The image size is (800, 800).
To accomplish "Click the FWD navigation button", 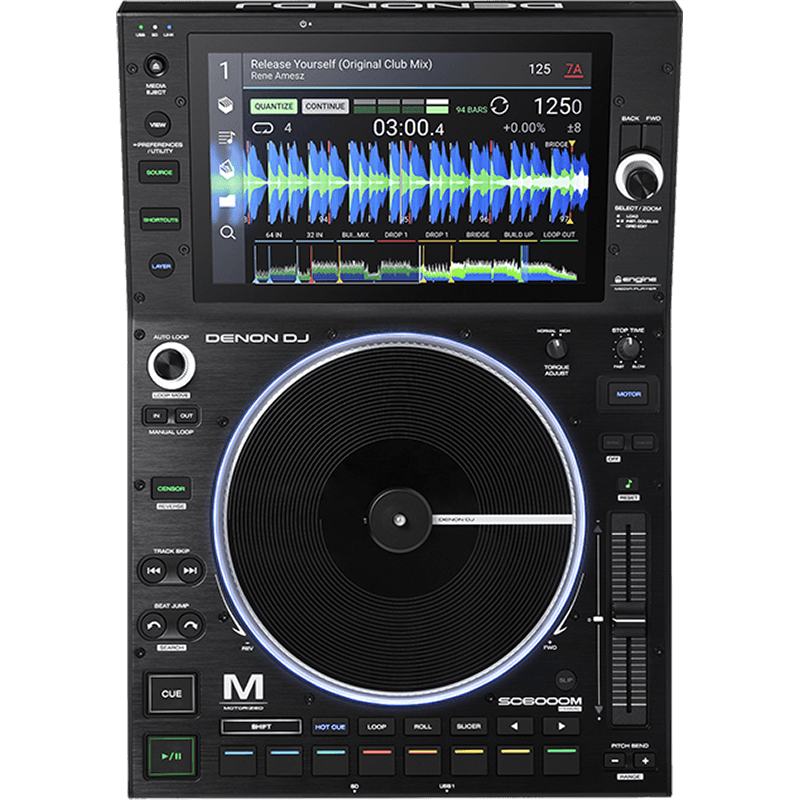I will point(653,137).
